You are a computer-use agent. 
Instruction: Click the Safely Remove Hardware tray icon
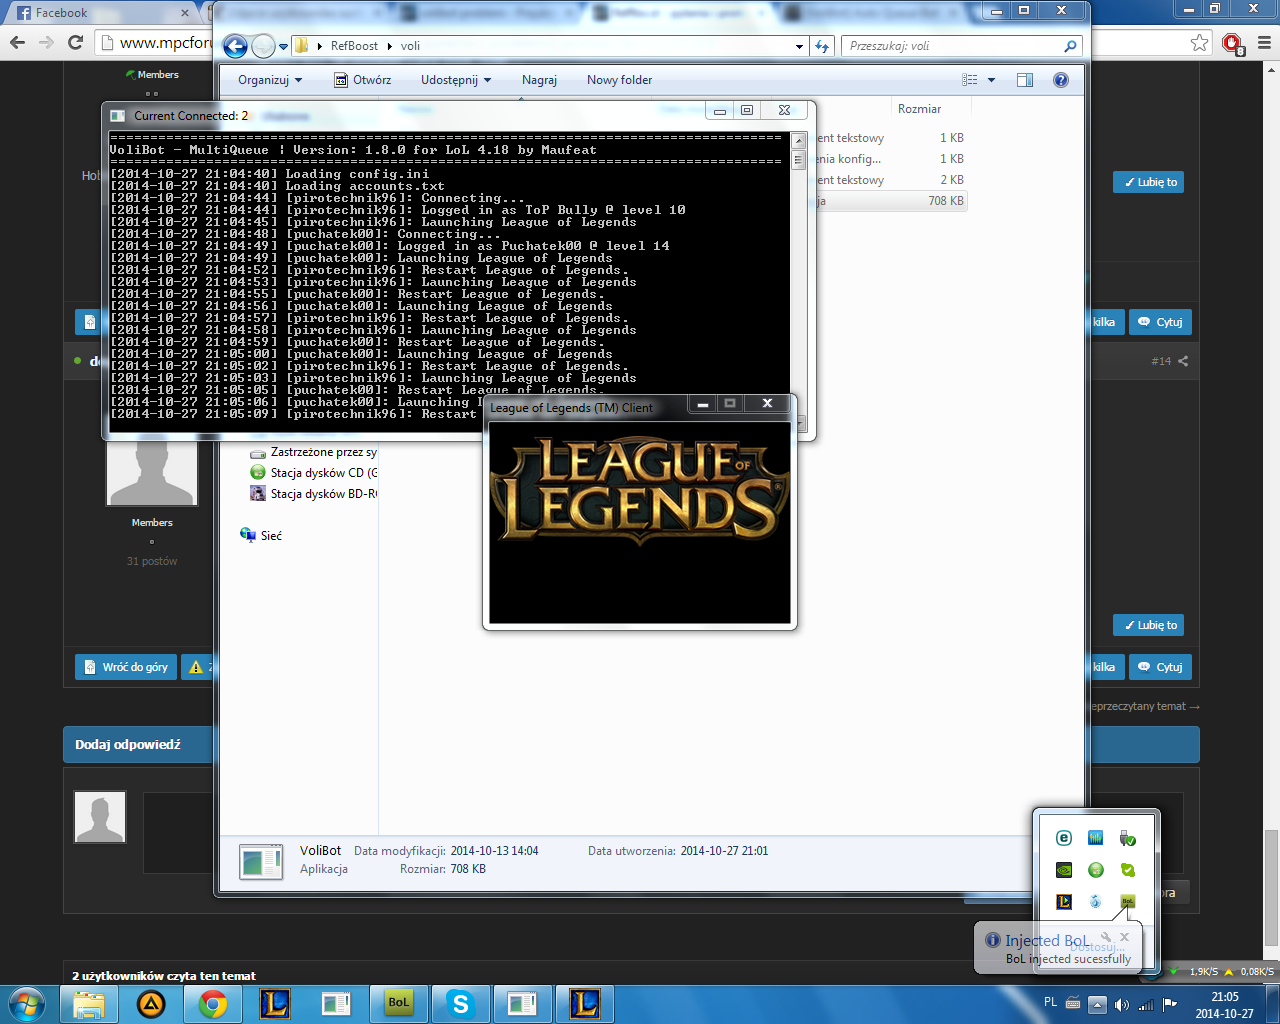point(1128,838)
